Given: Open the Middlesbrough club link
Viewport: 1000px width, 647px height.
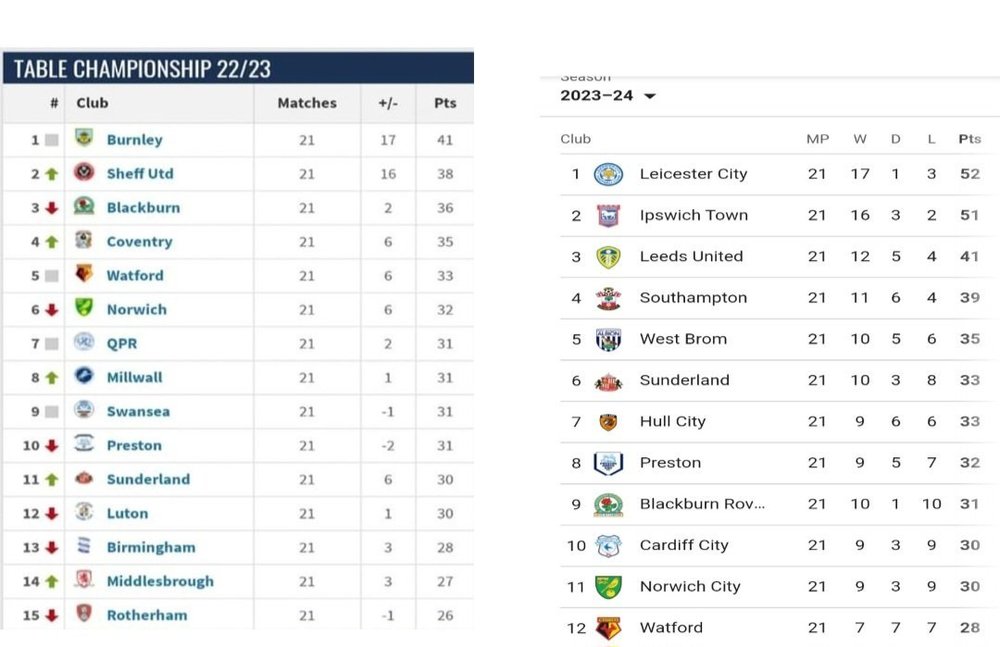Looking at the screenshot, I should [x=160, y=581].
